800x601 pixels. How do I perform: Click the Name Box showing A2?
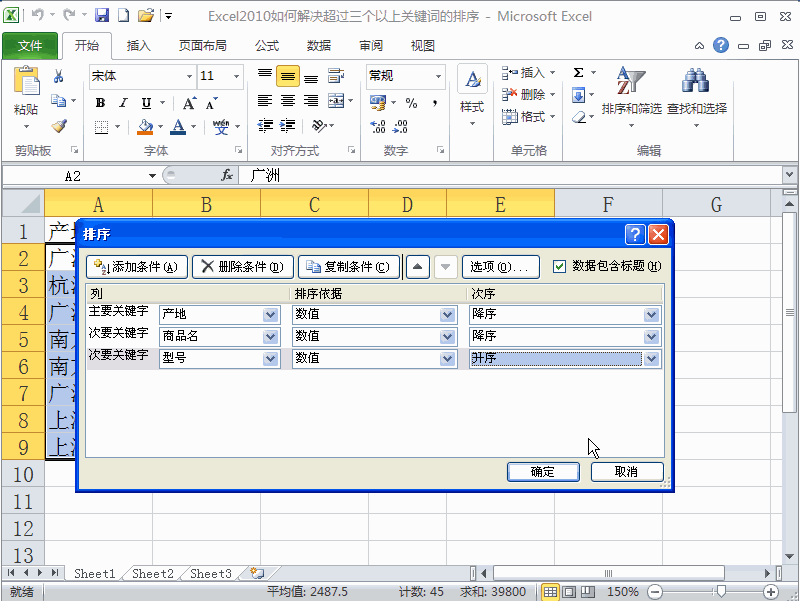pyautogui.click(x=73, y=176)
